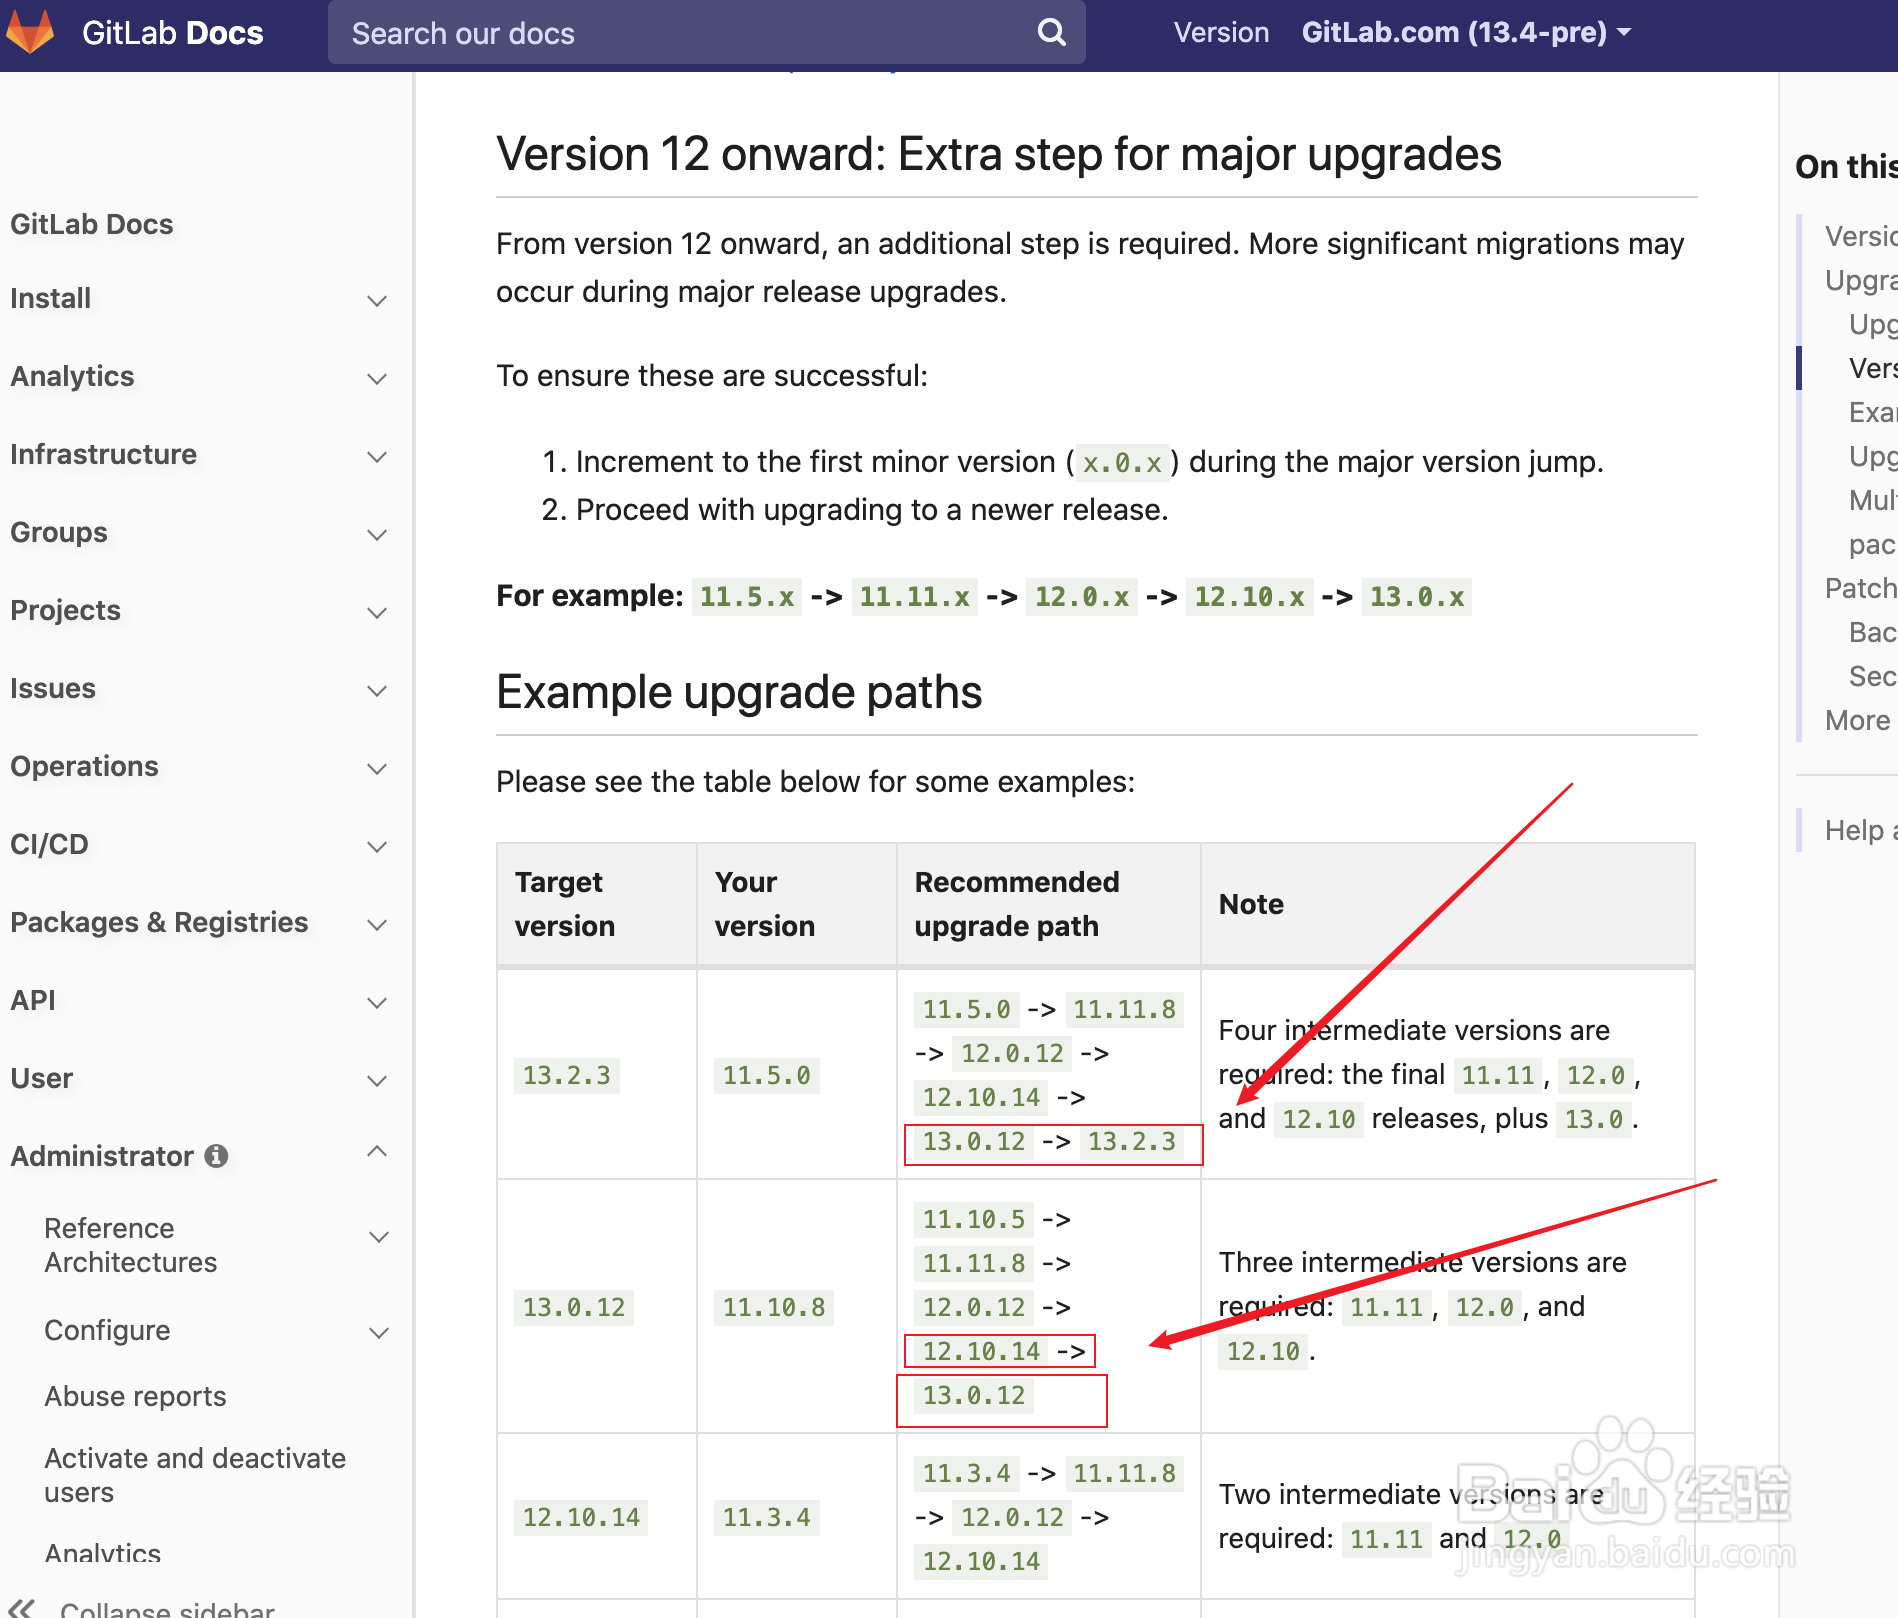Expand the User section chevron
Image resolution: width=1898 pixels, height=1618 pixels.
click(x=377, y=1080)
